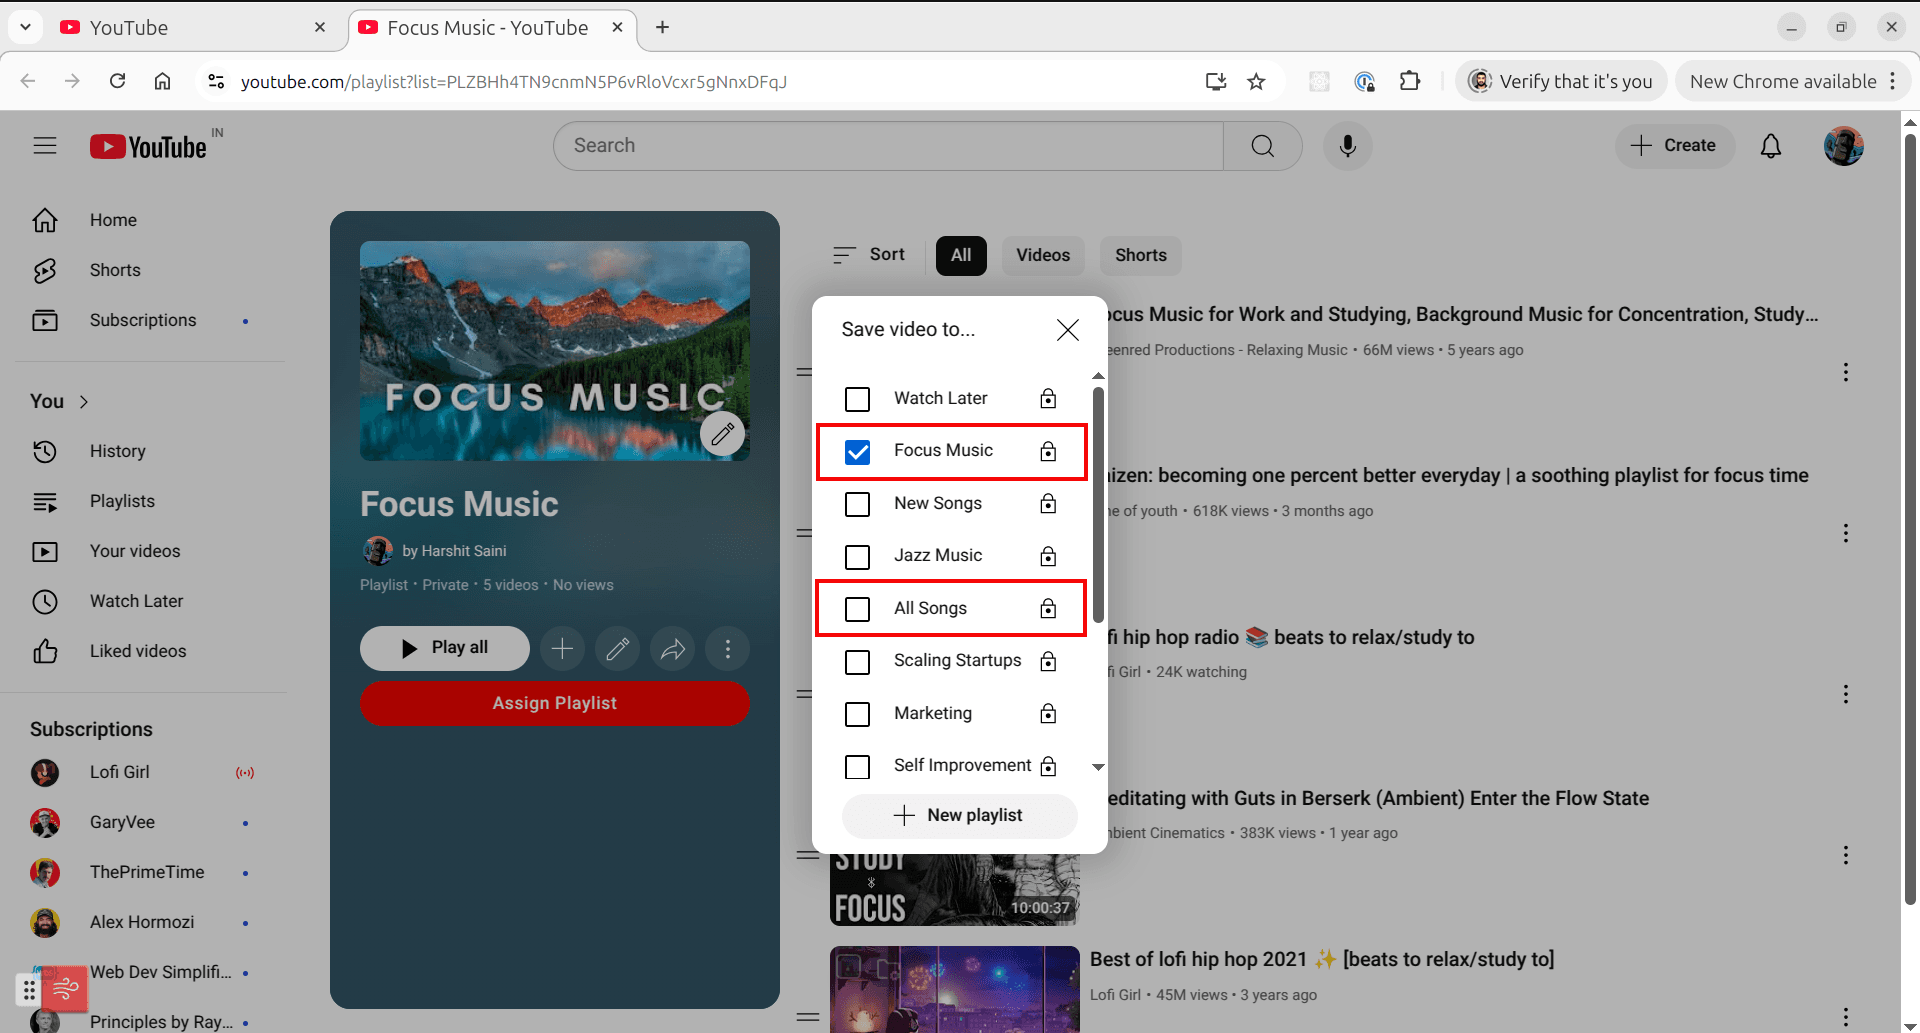Open the Best of lofi hip hop 2021 thumbnail
Viewport: 1920px width, 1033px height.
tap(954, 989)
